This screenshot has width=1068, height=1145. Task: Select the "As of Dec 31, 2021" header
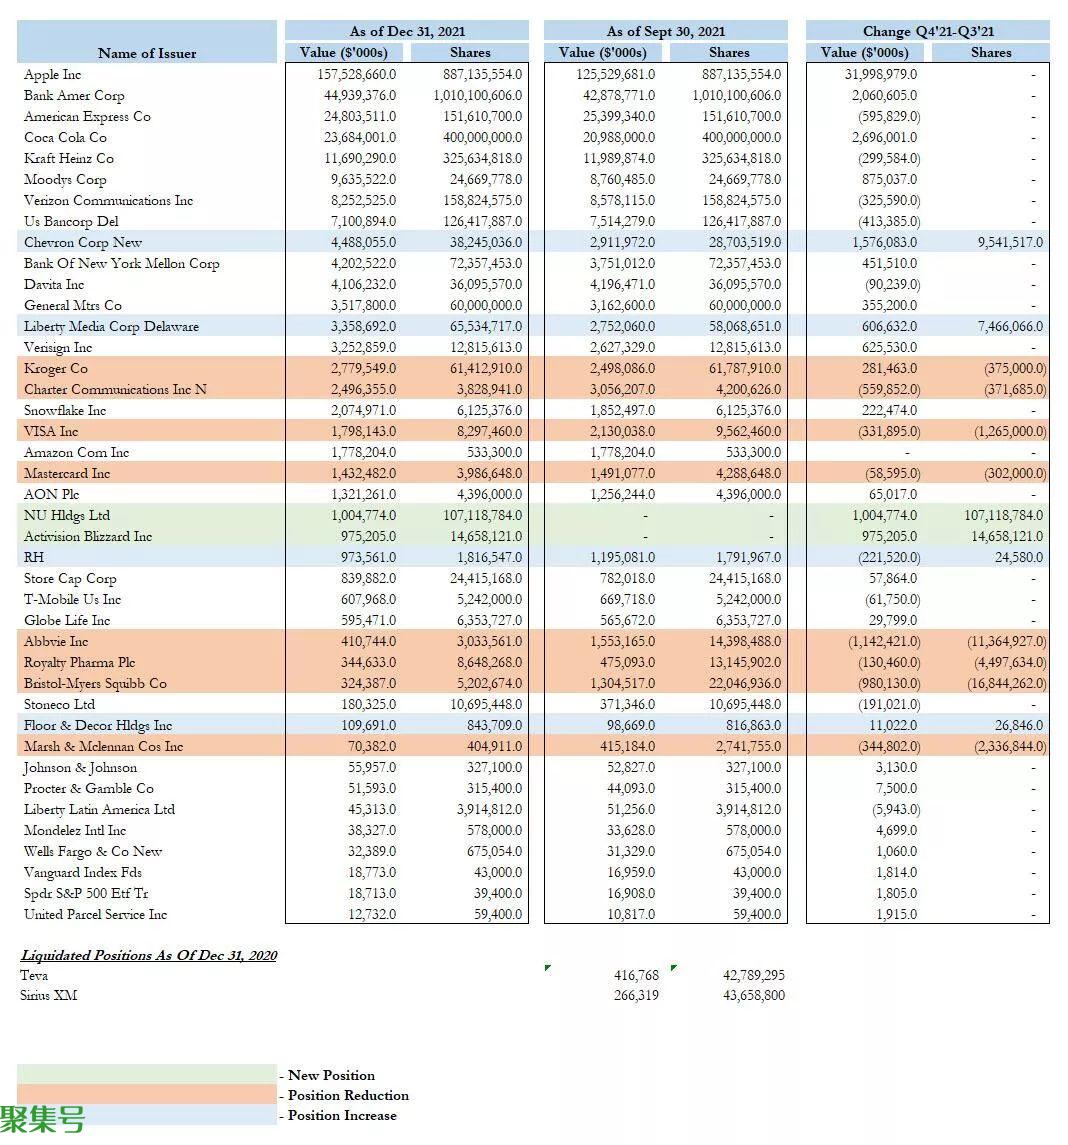[x=407, y=31]
